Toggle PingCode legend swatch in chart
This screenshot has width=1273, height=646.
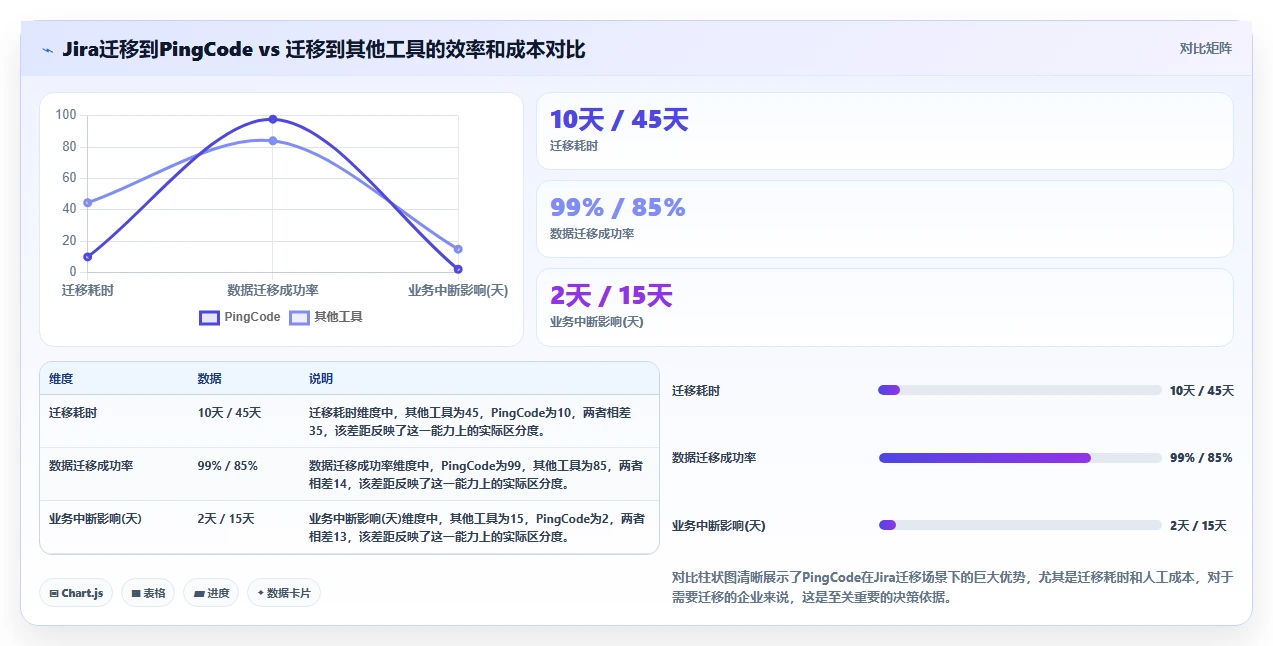[x=209, y=317]
